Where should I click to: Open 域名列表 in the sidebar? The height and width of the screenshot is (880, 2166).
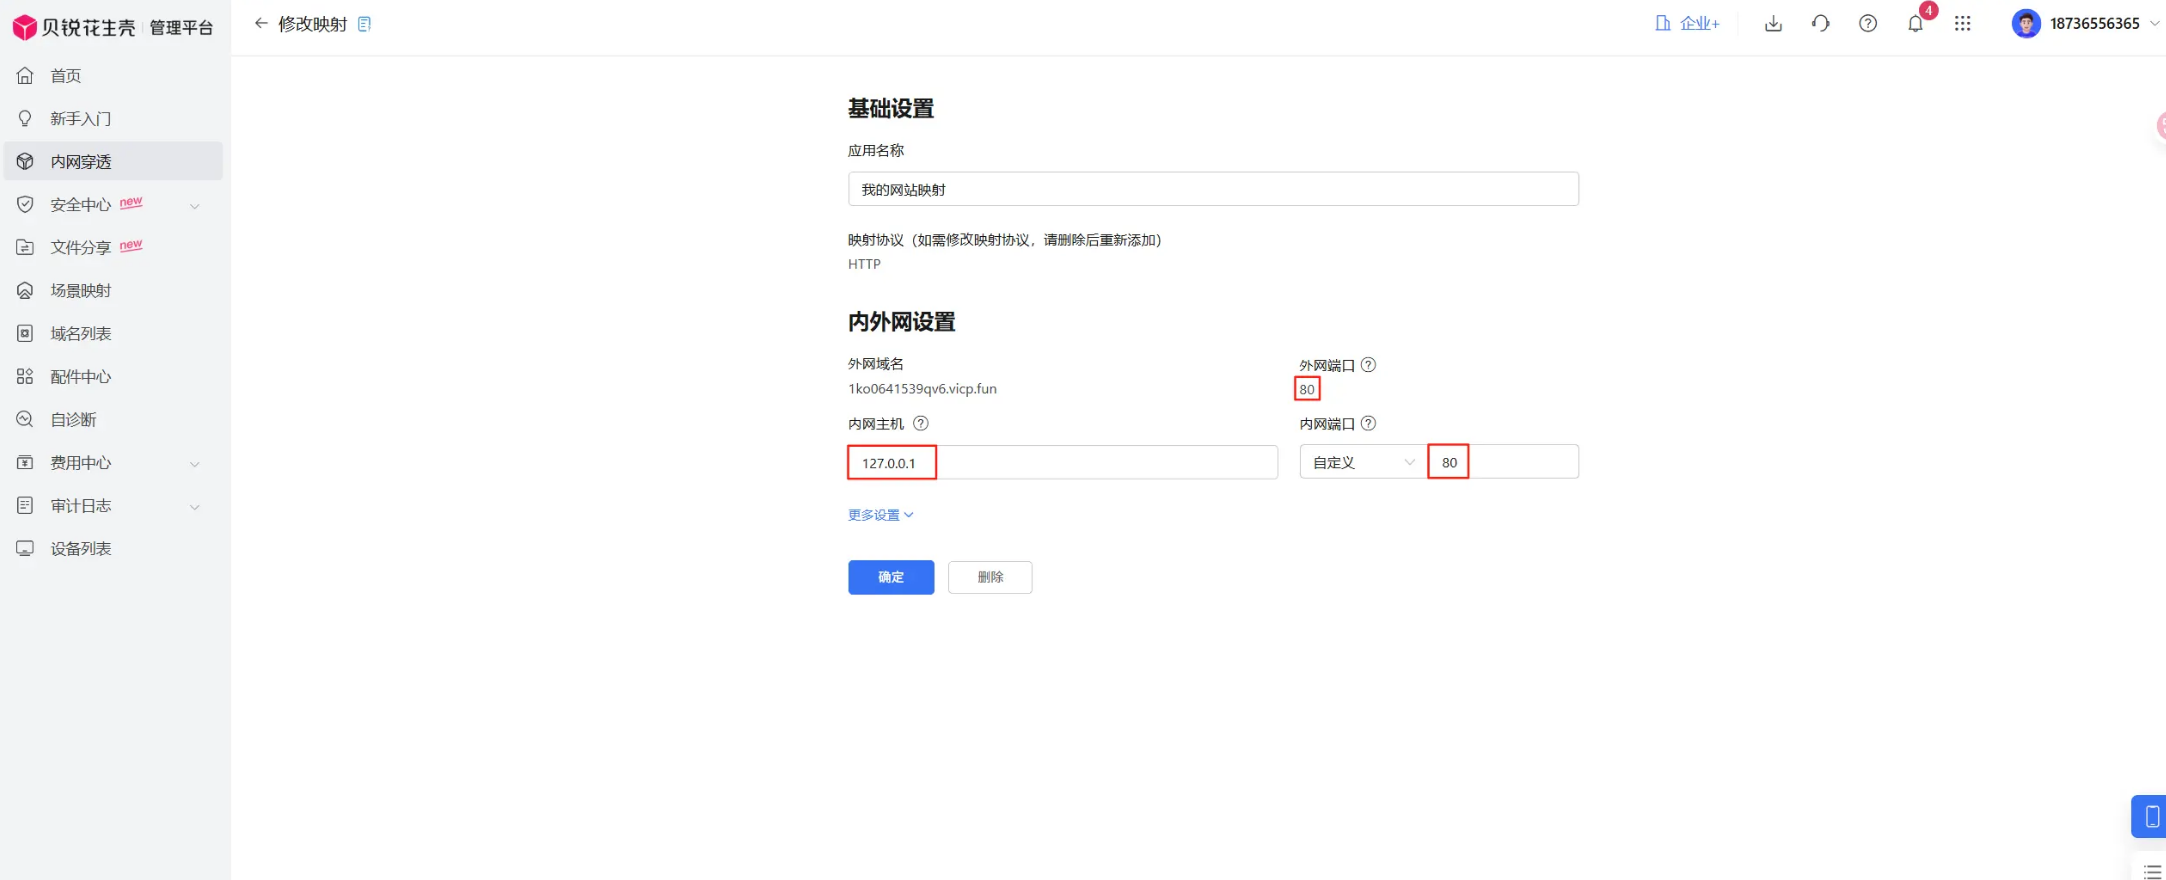coord(80,334)
